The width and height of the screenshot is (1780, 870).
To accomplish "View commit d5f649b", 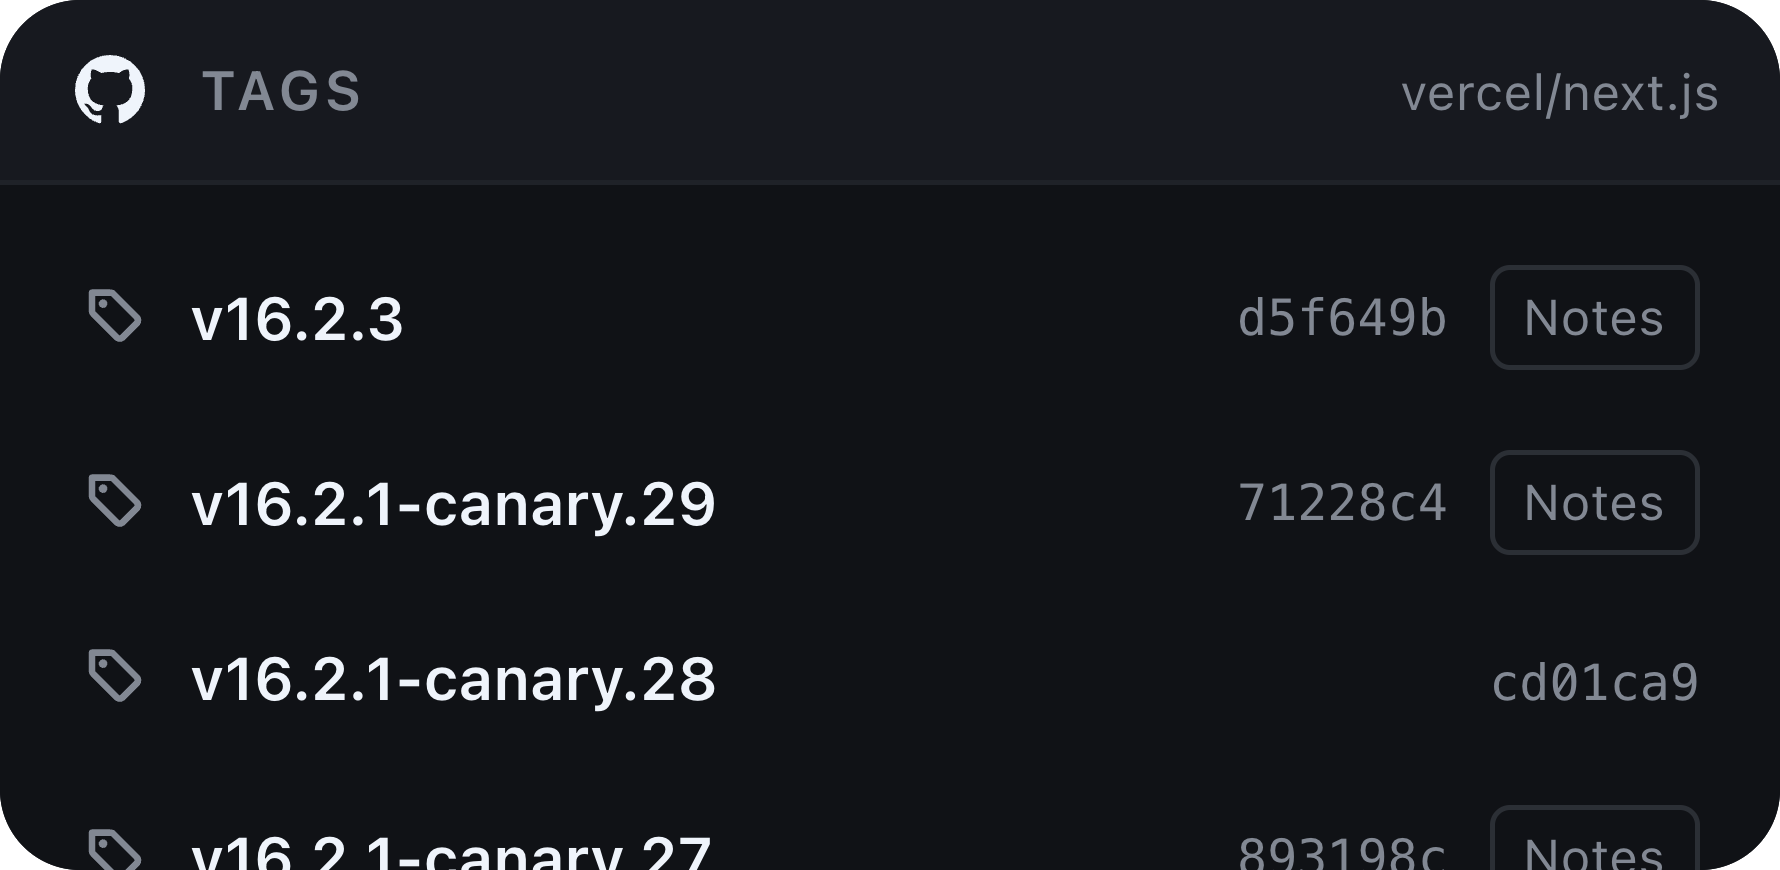I will 1342,318.
